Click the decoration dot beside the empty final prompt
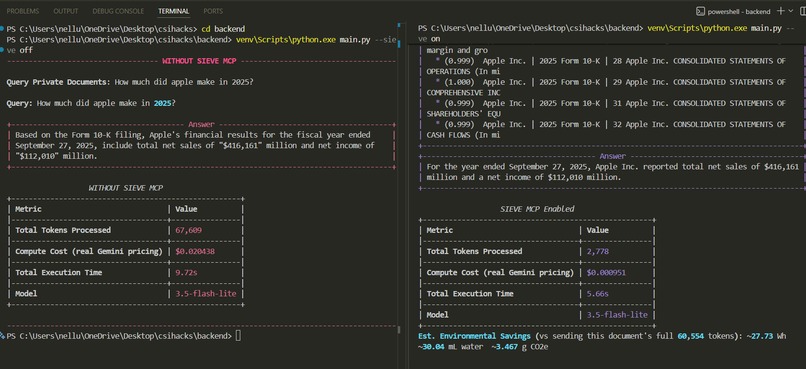 (3, 336)
